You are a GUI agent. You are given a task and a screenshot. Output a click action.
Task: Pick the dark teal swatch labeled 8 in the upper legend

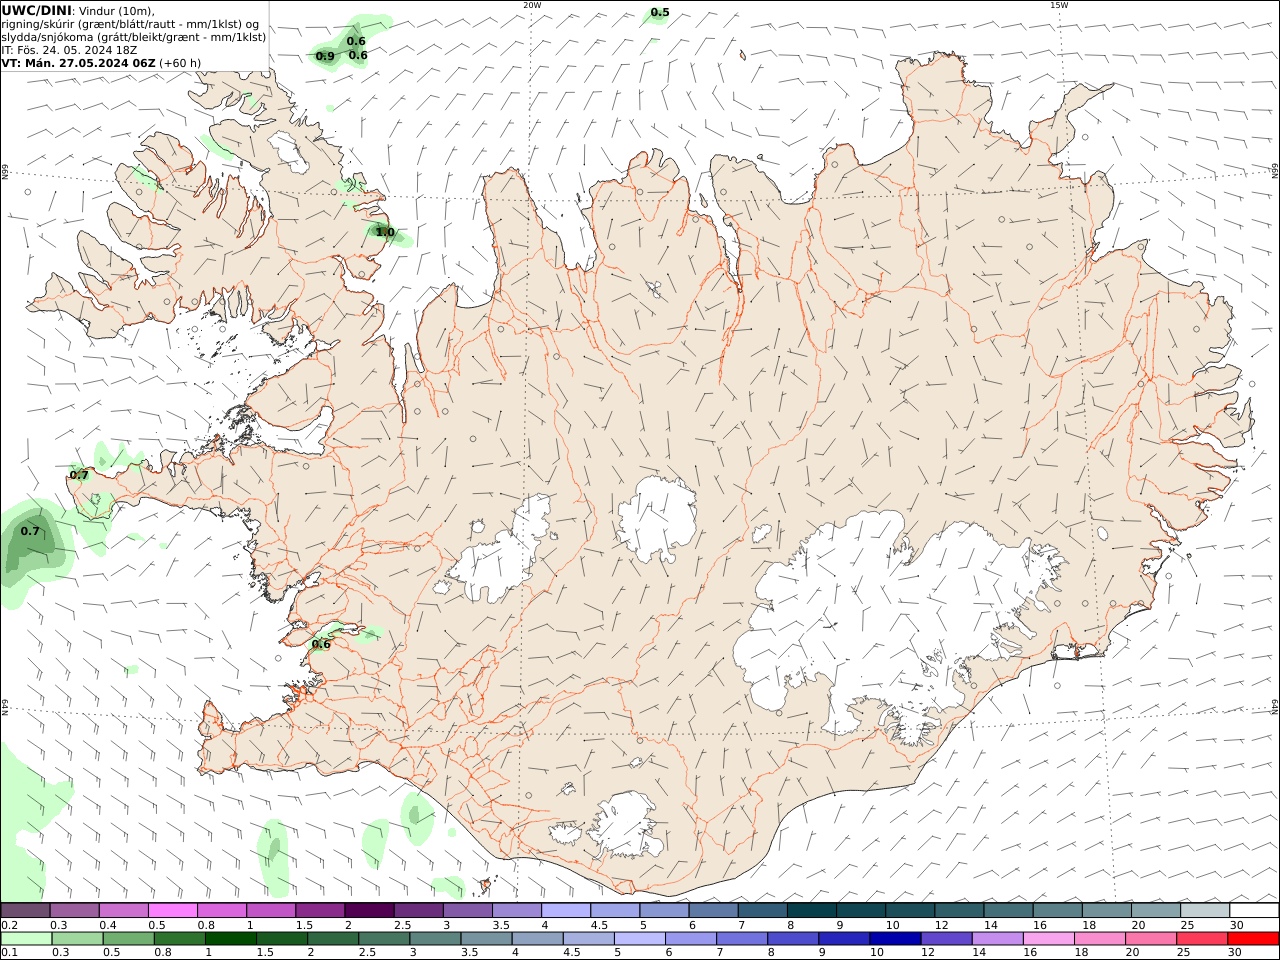click(810, 910)
